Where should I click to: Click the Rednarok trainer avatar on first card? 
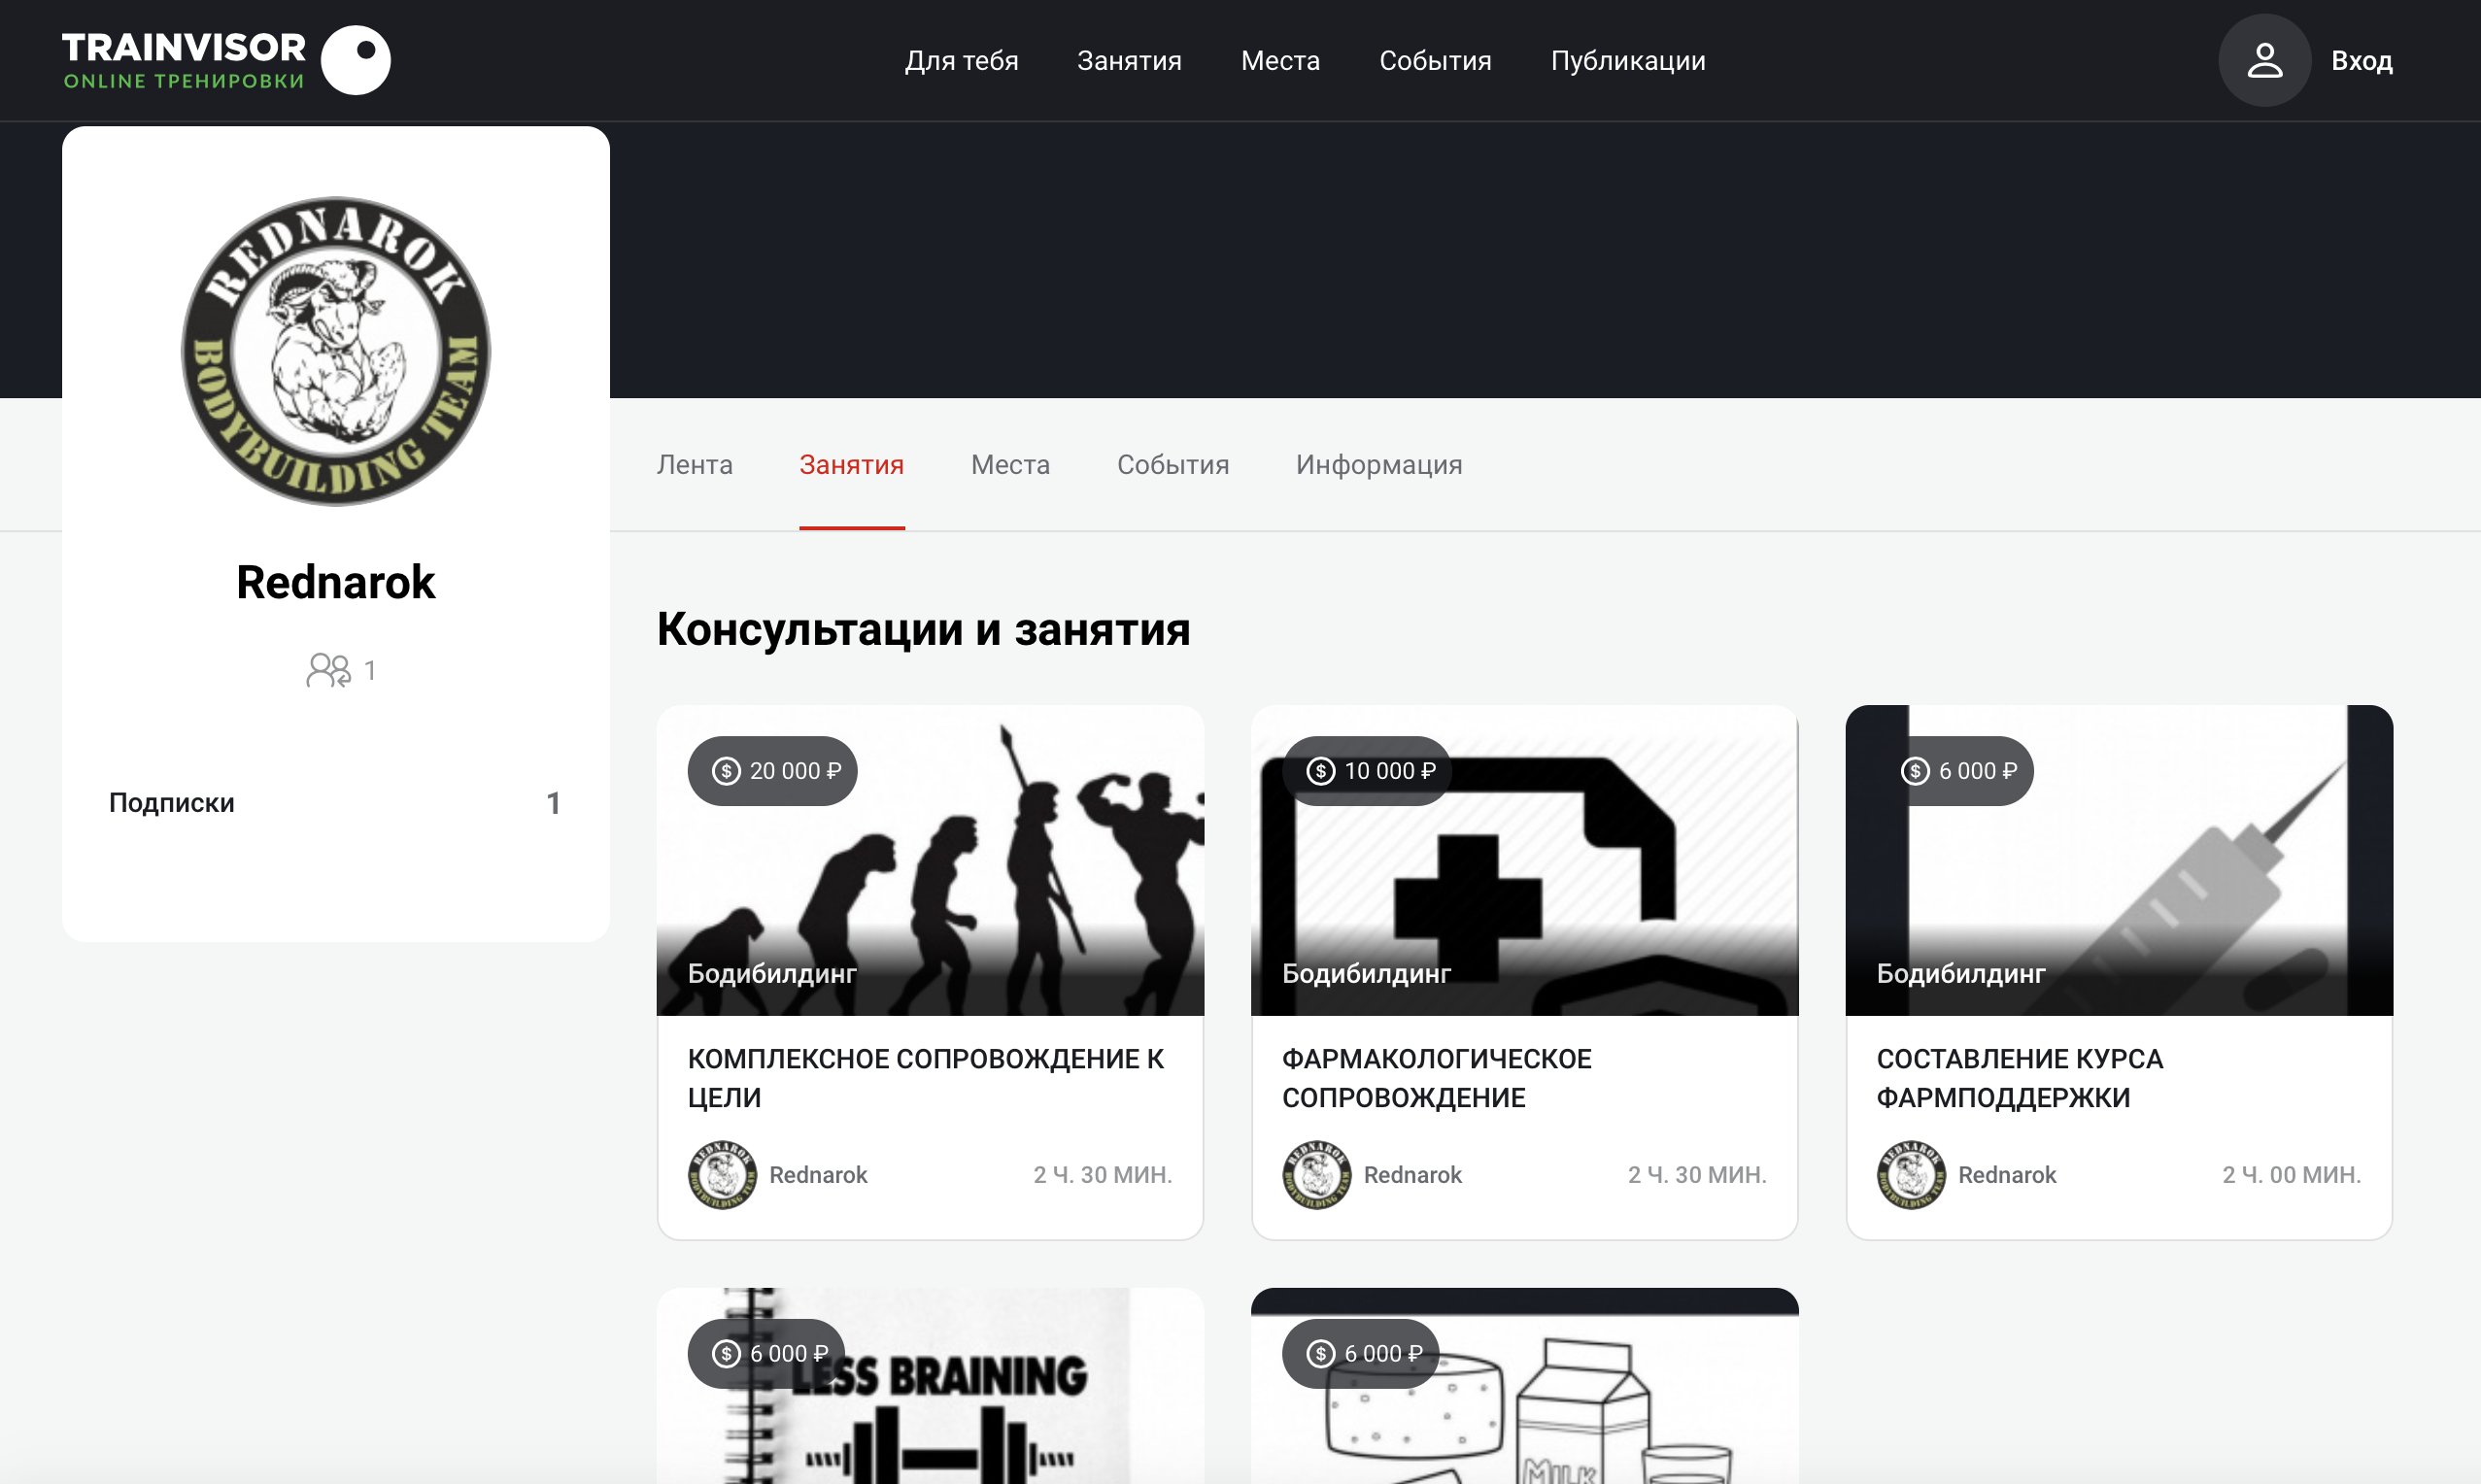click(x=723, y=1175)
